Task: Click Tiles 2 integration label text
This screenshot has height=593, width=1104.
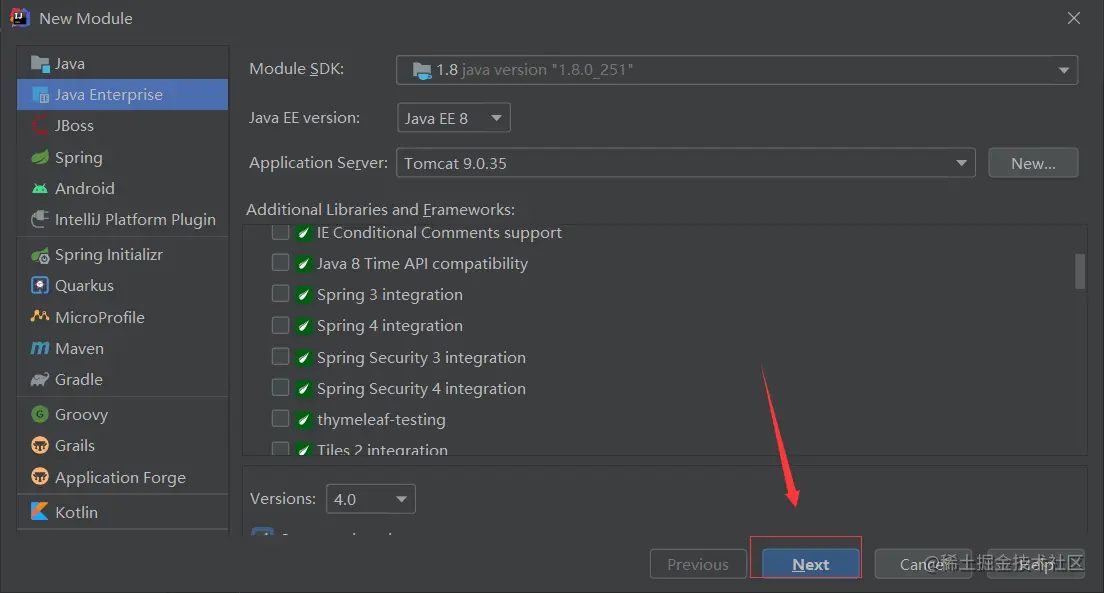Action: pyautogui.click(x=382, y=449)
